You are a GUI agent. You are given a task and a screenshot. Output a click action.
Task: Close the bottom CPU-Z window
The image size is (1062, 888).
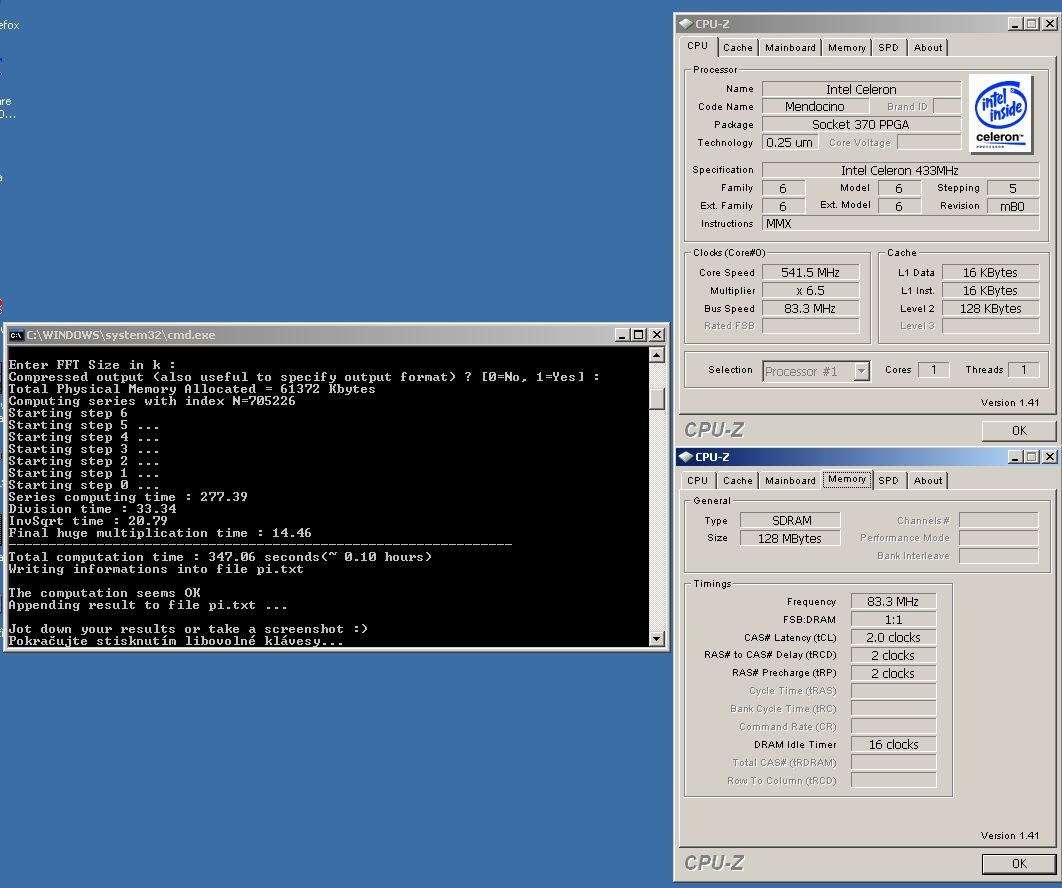click(x=1049, y=457)
